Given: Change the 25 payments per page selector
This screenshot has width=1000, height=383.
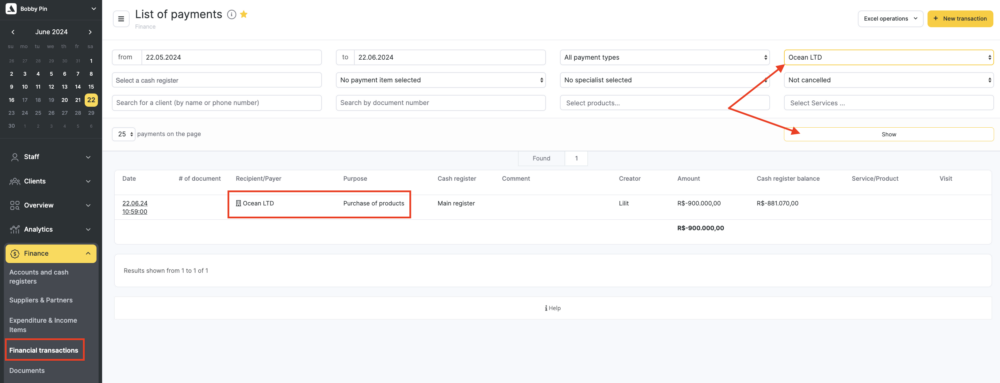Looking at the screenshot, I should pyautogui.click(x=124, y=134).
